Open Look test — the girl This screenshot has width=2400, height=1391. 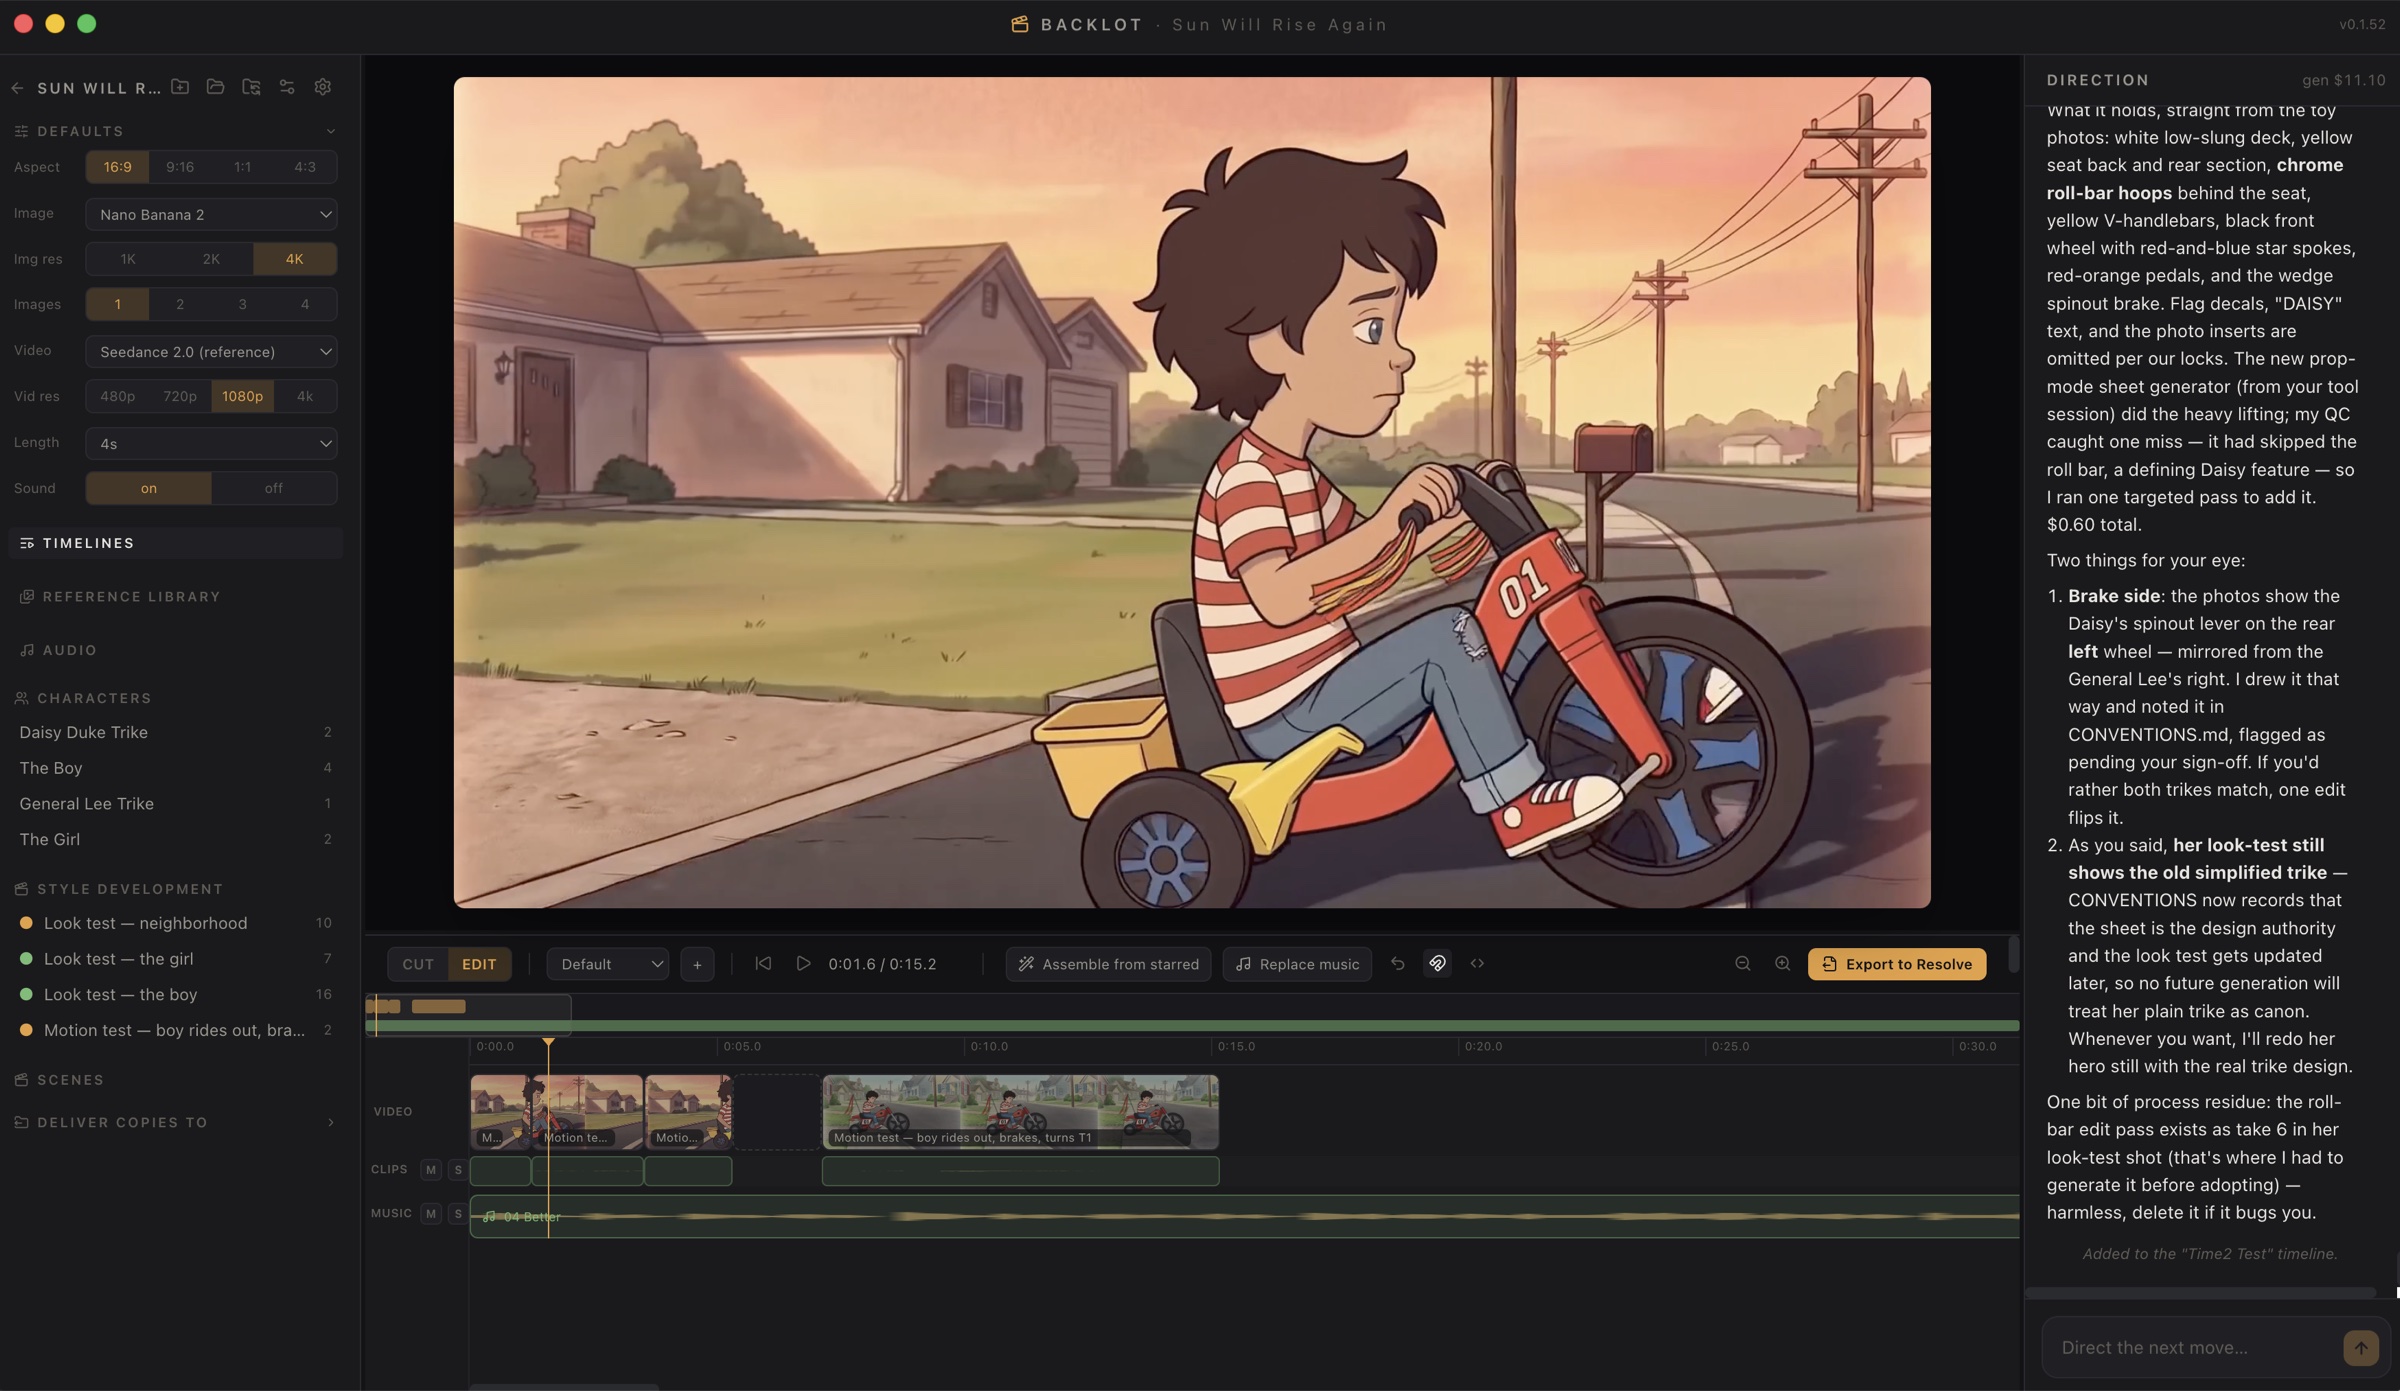[x=174, y=959]
